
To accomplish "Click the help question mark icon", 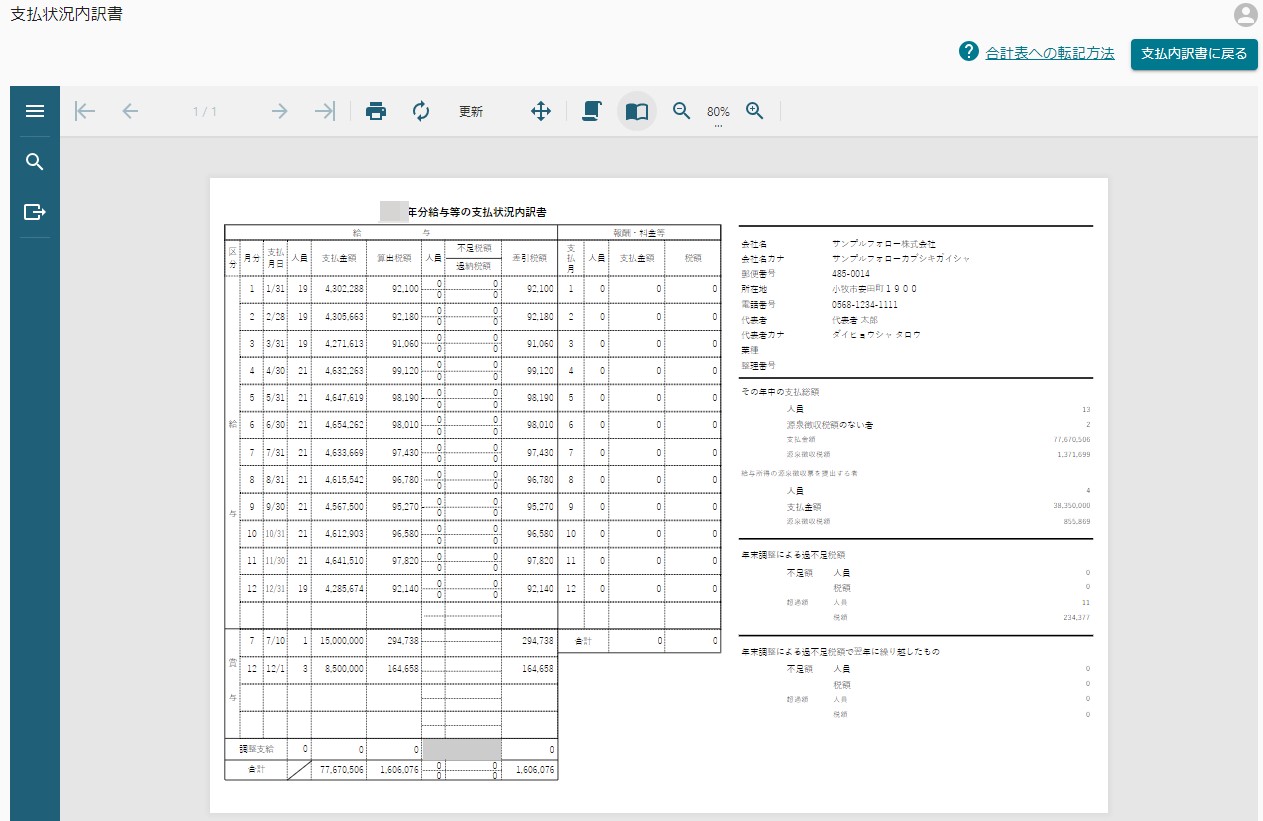I will coord(968,52).
